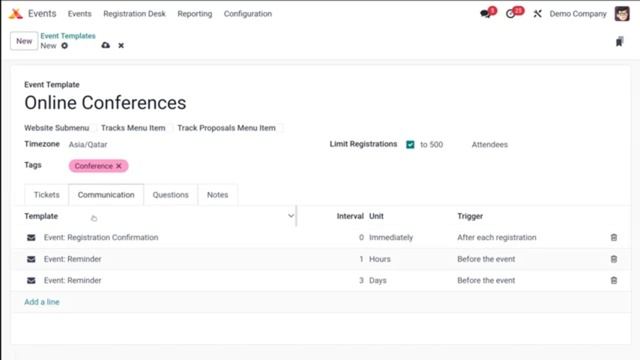This screenshot has width=640, height=360.
Task: Open the Reporting menu
Action: 195,14
